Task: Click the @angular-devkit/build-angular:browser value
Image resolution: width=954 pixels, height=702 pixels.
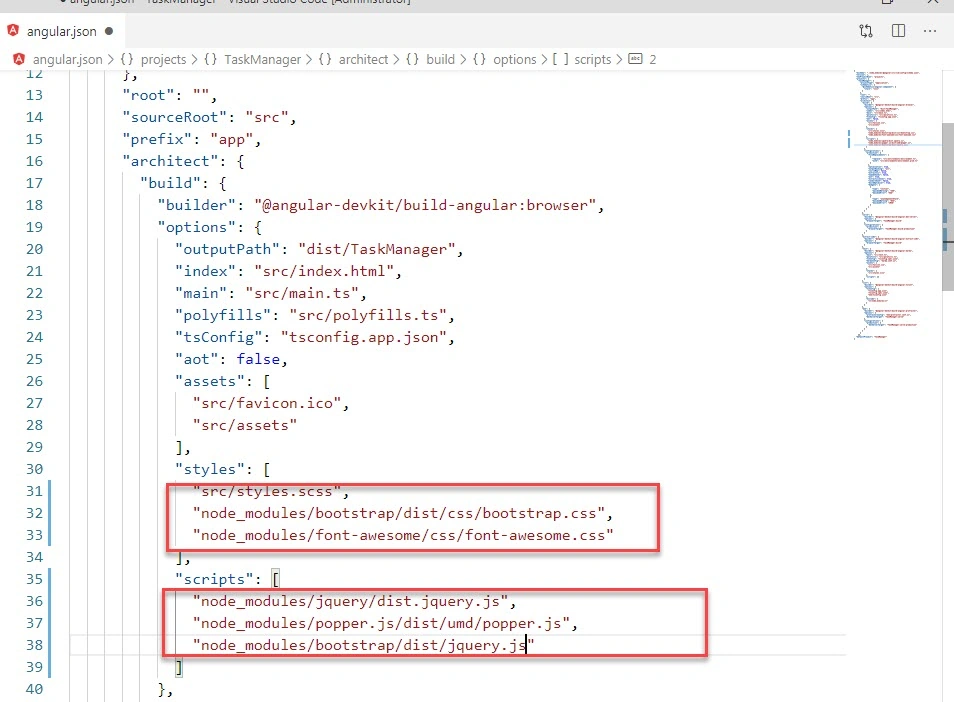Action: point(425,205)
